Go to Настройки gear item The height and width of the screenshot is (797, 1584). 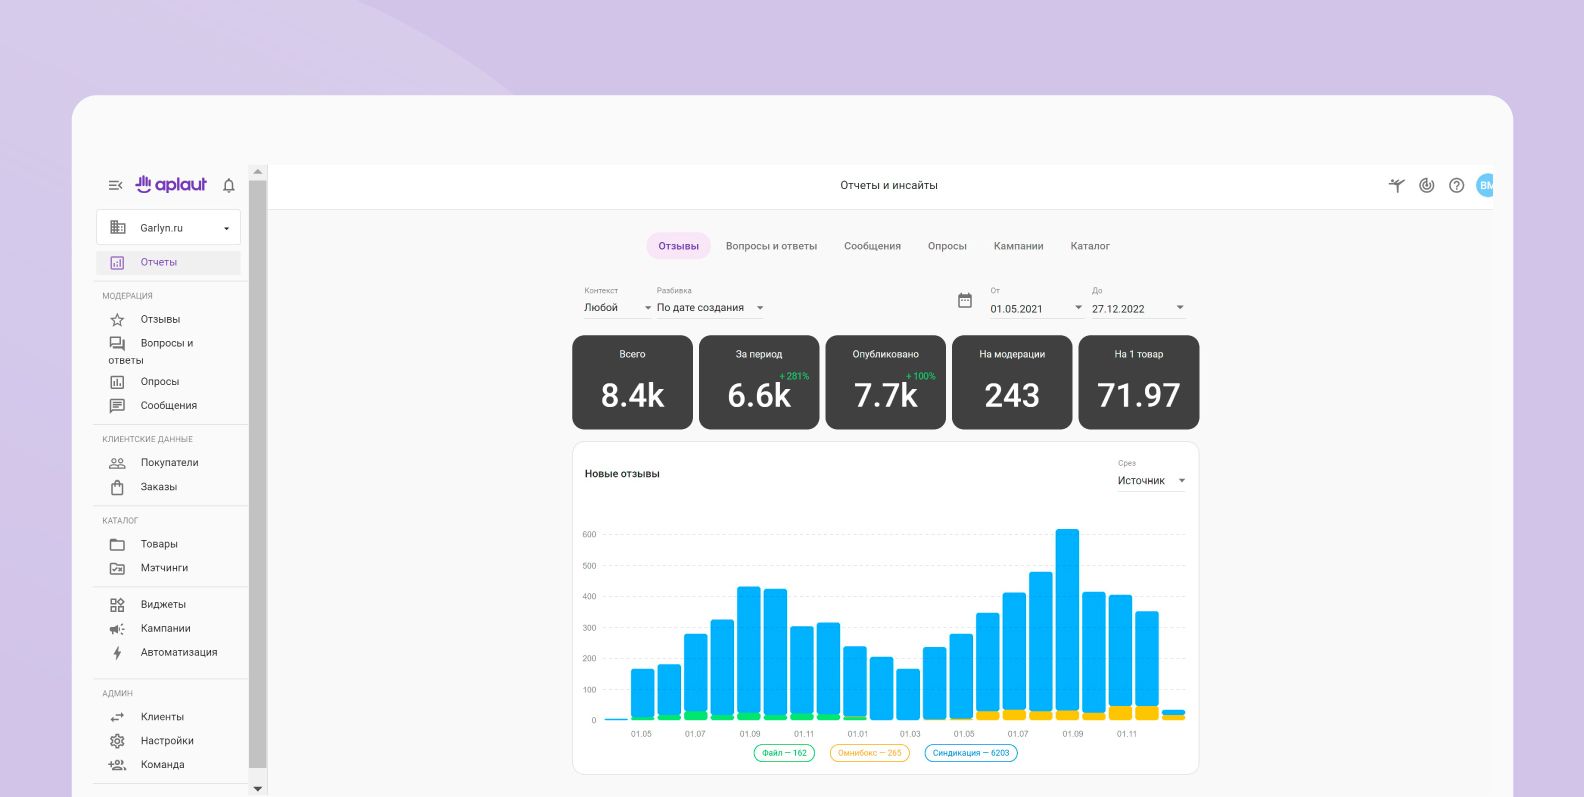pos(166,741)
